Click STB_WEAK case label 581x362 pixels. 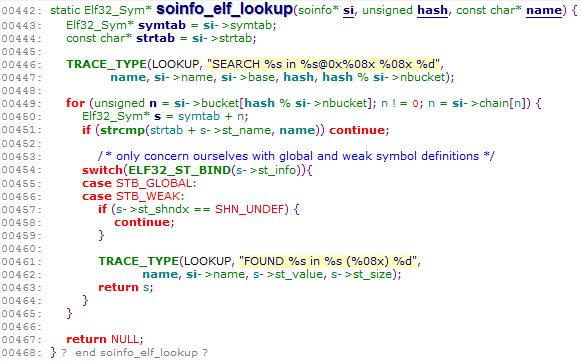[148, 196]
